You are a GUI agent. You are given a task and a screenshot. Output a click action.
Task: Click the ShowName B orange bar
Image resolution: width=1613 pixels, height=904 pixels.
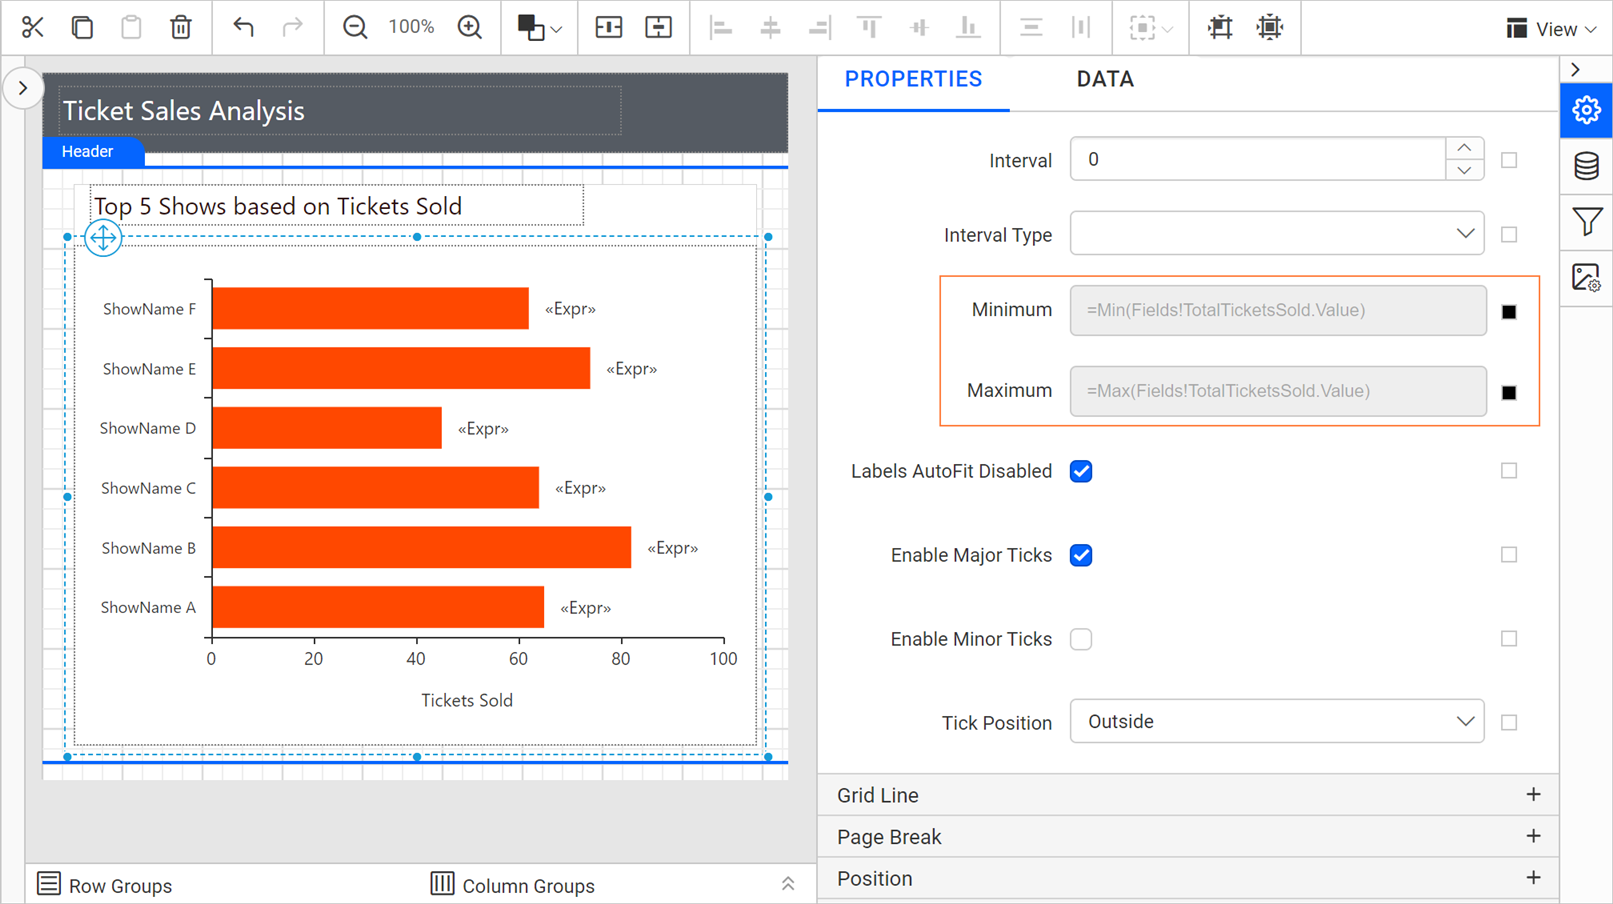[422, 548]
